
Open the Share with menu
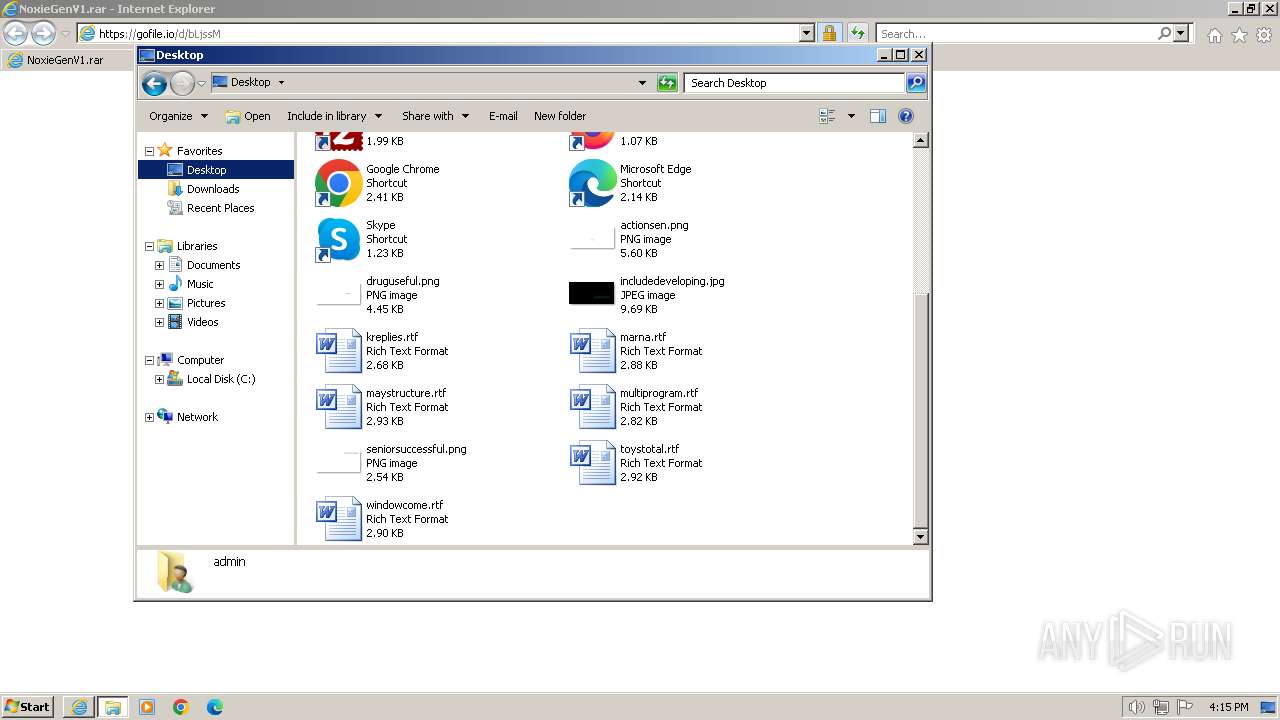[435, 116]
